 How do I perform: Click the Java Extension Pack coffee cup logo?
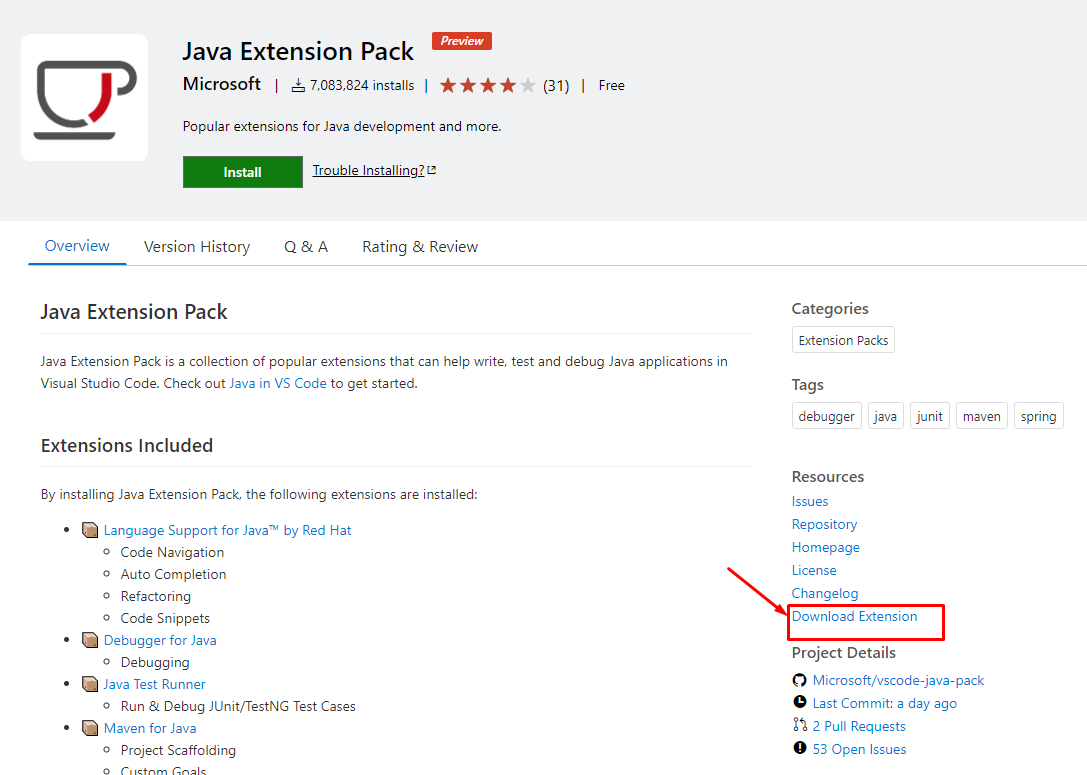point(84,98)
